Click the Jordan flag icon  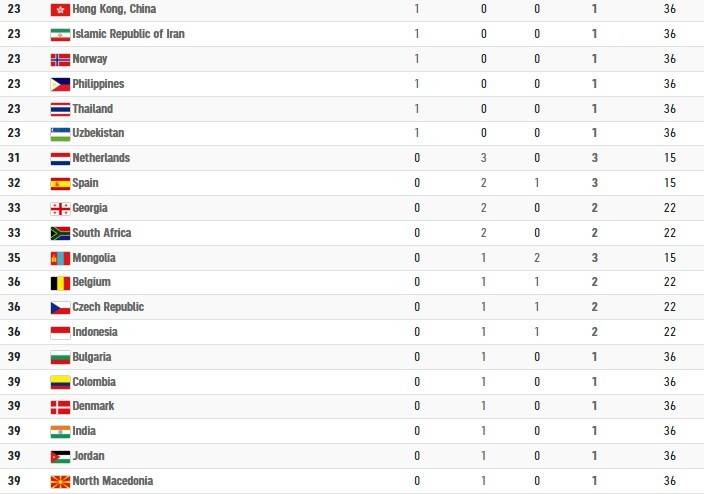[x=60, y=457]
